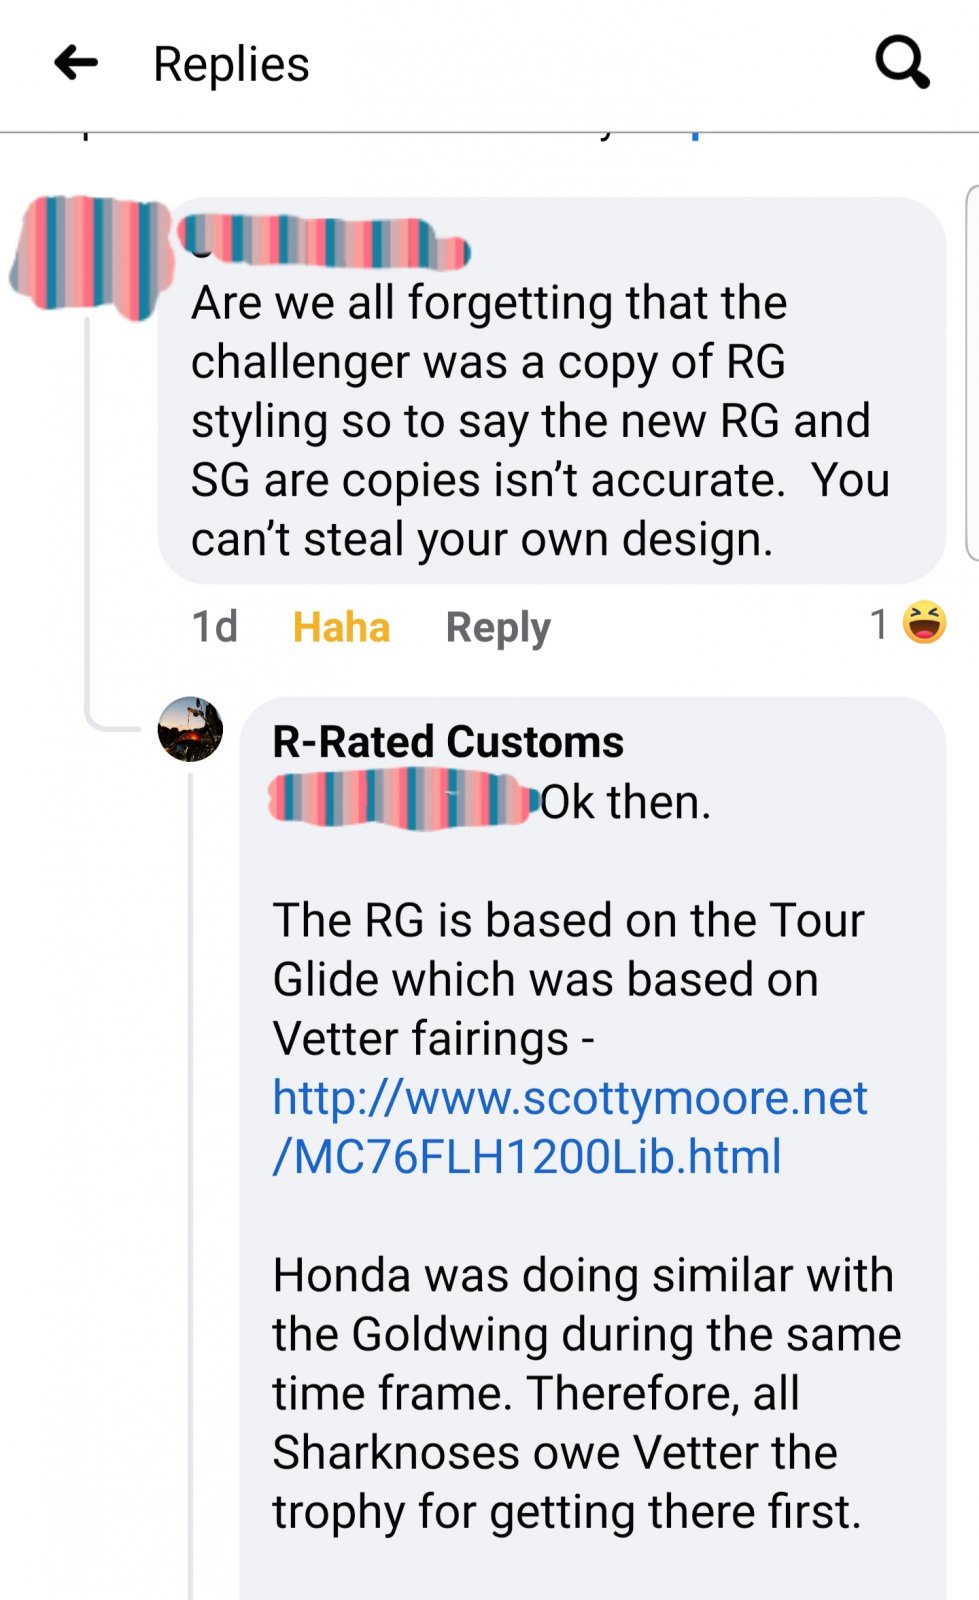This screenshot has height=1600, width=979.
Task: Tap the back arrow in the header
Action: coord(76,63)
